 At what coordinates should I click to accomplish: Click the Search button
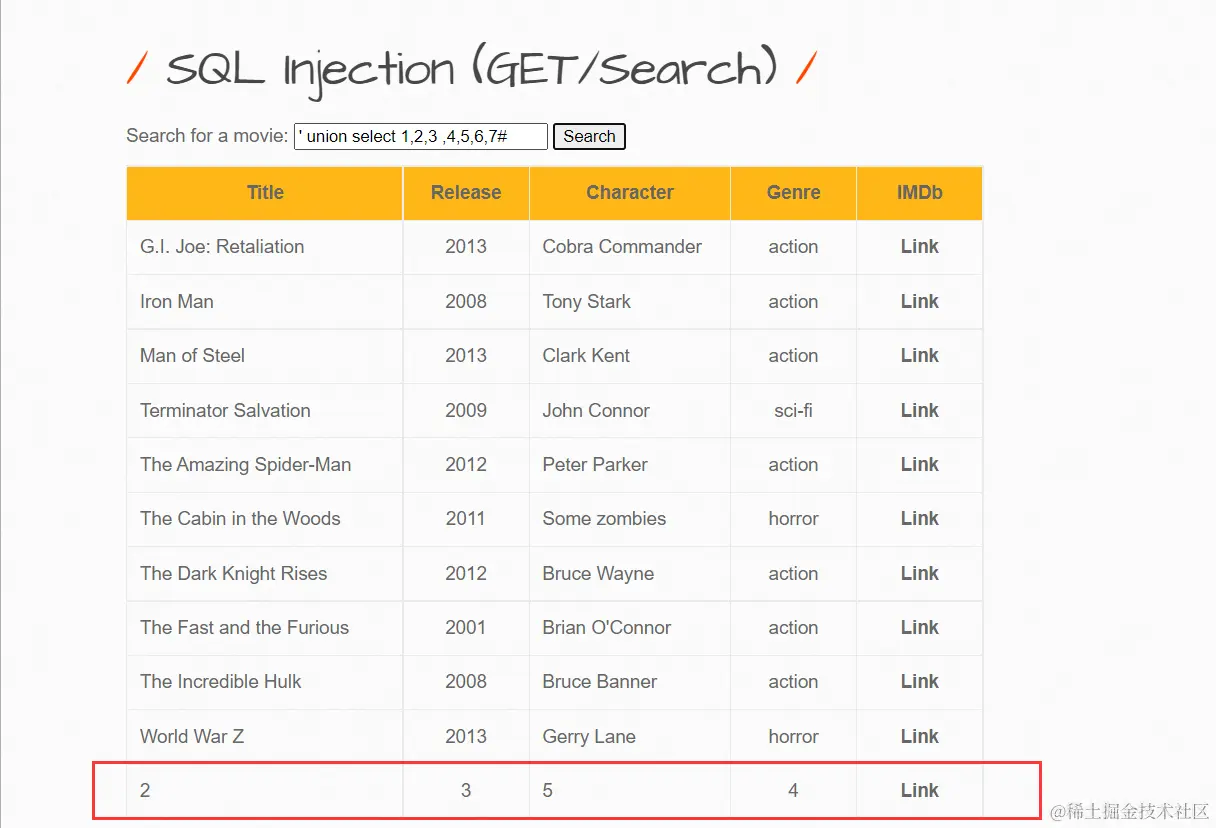pos(589,137)
